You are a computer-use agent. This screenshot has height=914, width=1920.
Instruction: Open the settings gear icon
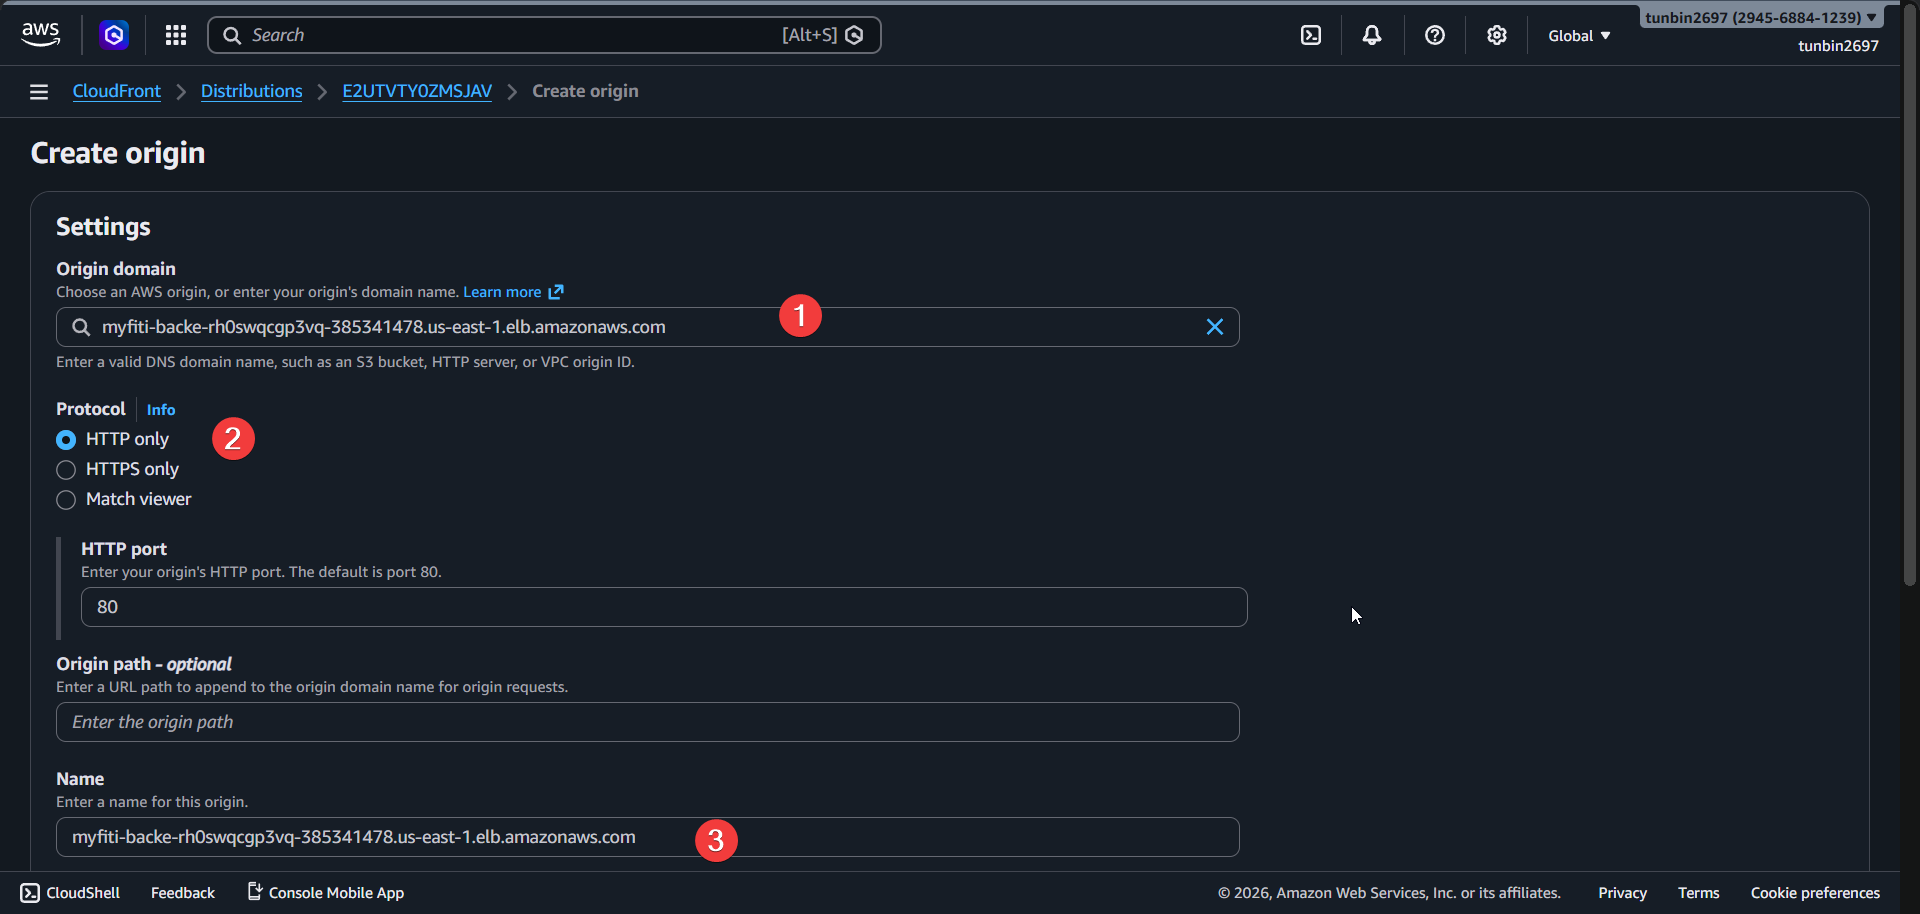[1497, 34]
